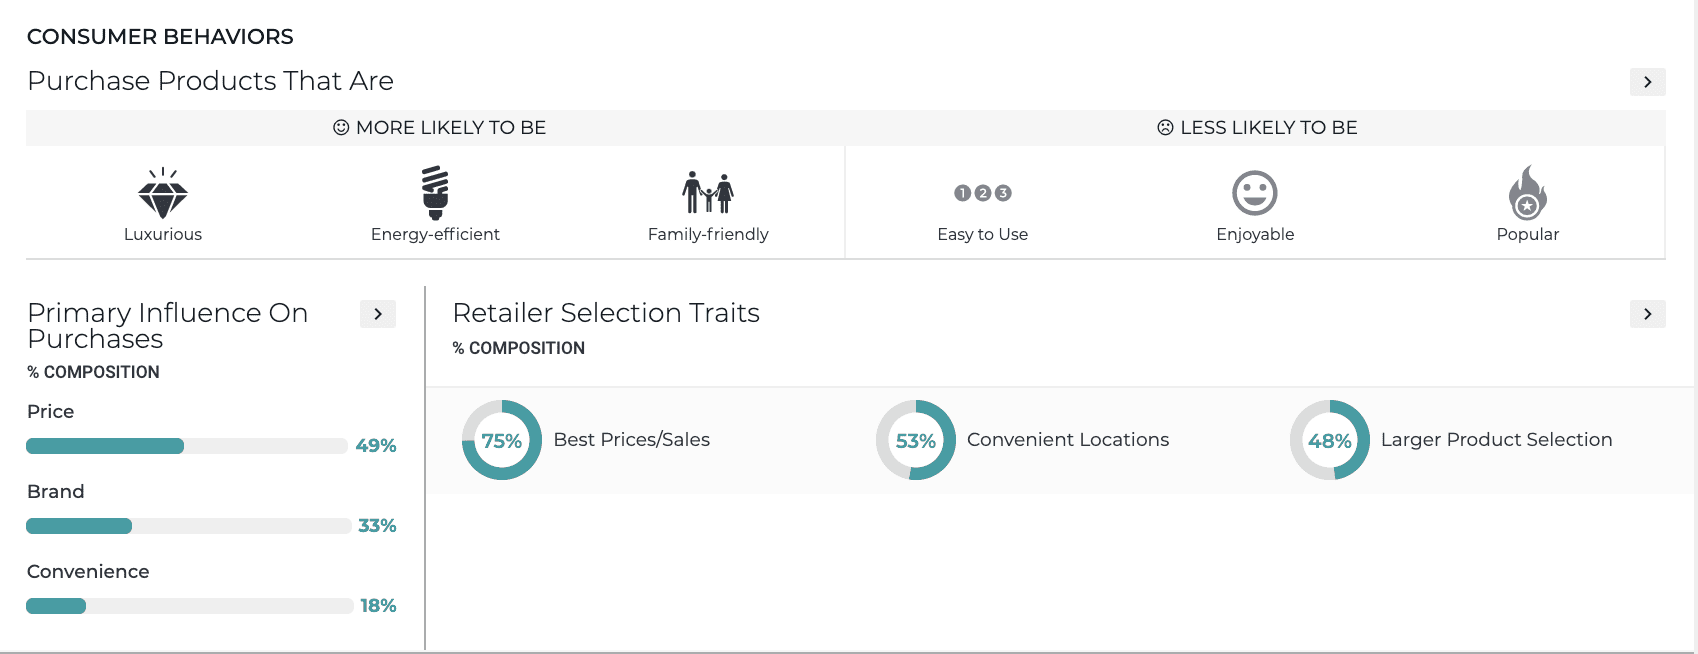Screen dimensions: 1698x654
Task: Expand the Retailer Selection Traits panel
Action: pyautogui.click(x=1647, y=314)
